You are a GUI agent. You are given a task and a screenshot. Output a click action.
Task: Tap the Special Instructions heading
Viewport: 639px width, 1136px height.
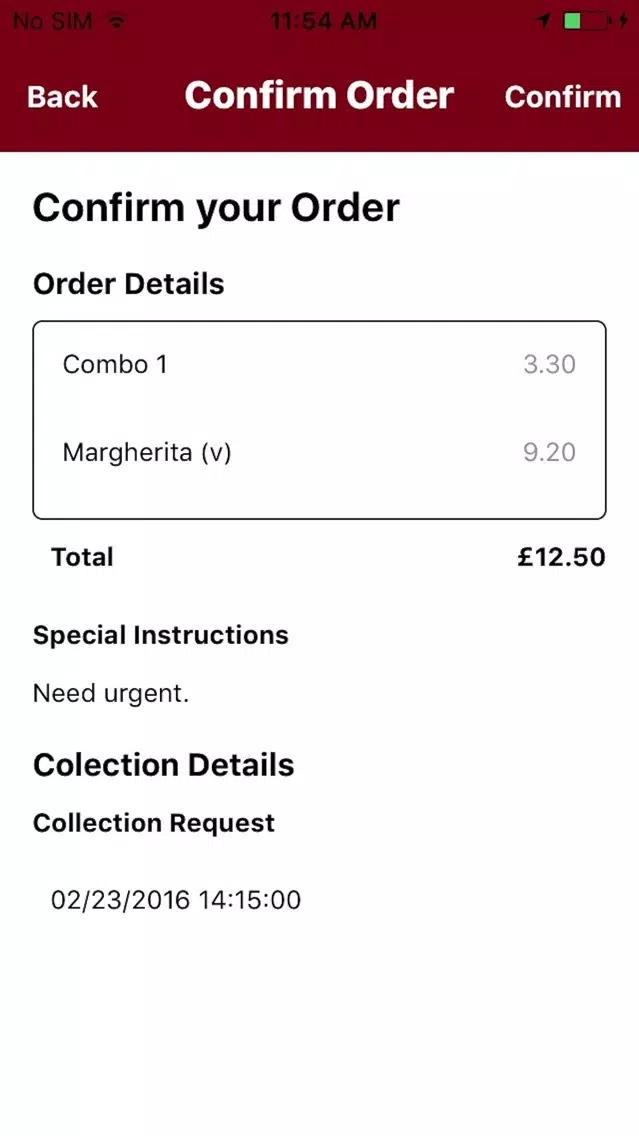pos(161,635)
